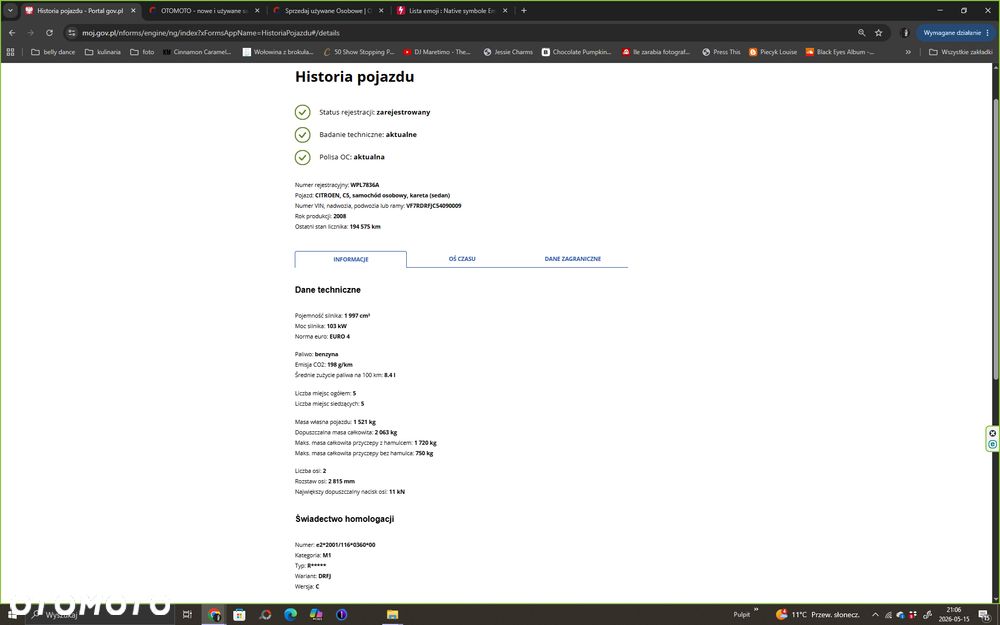
Task: Open the 'Wszystkie zakładki' folder
Action: (960, 52)
